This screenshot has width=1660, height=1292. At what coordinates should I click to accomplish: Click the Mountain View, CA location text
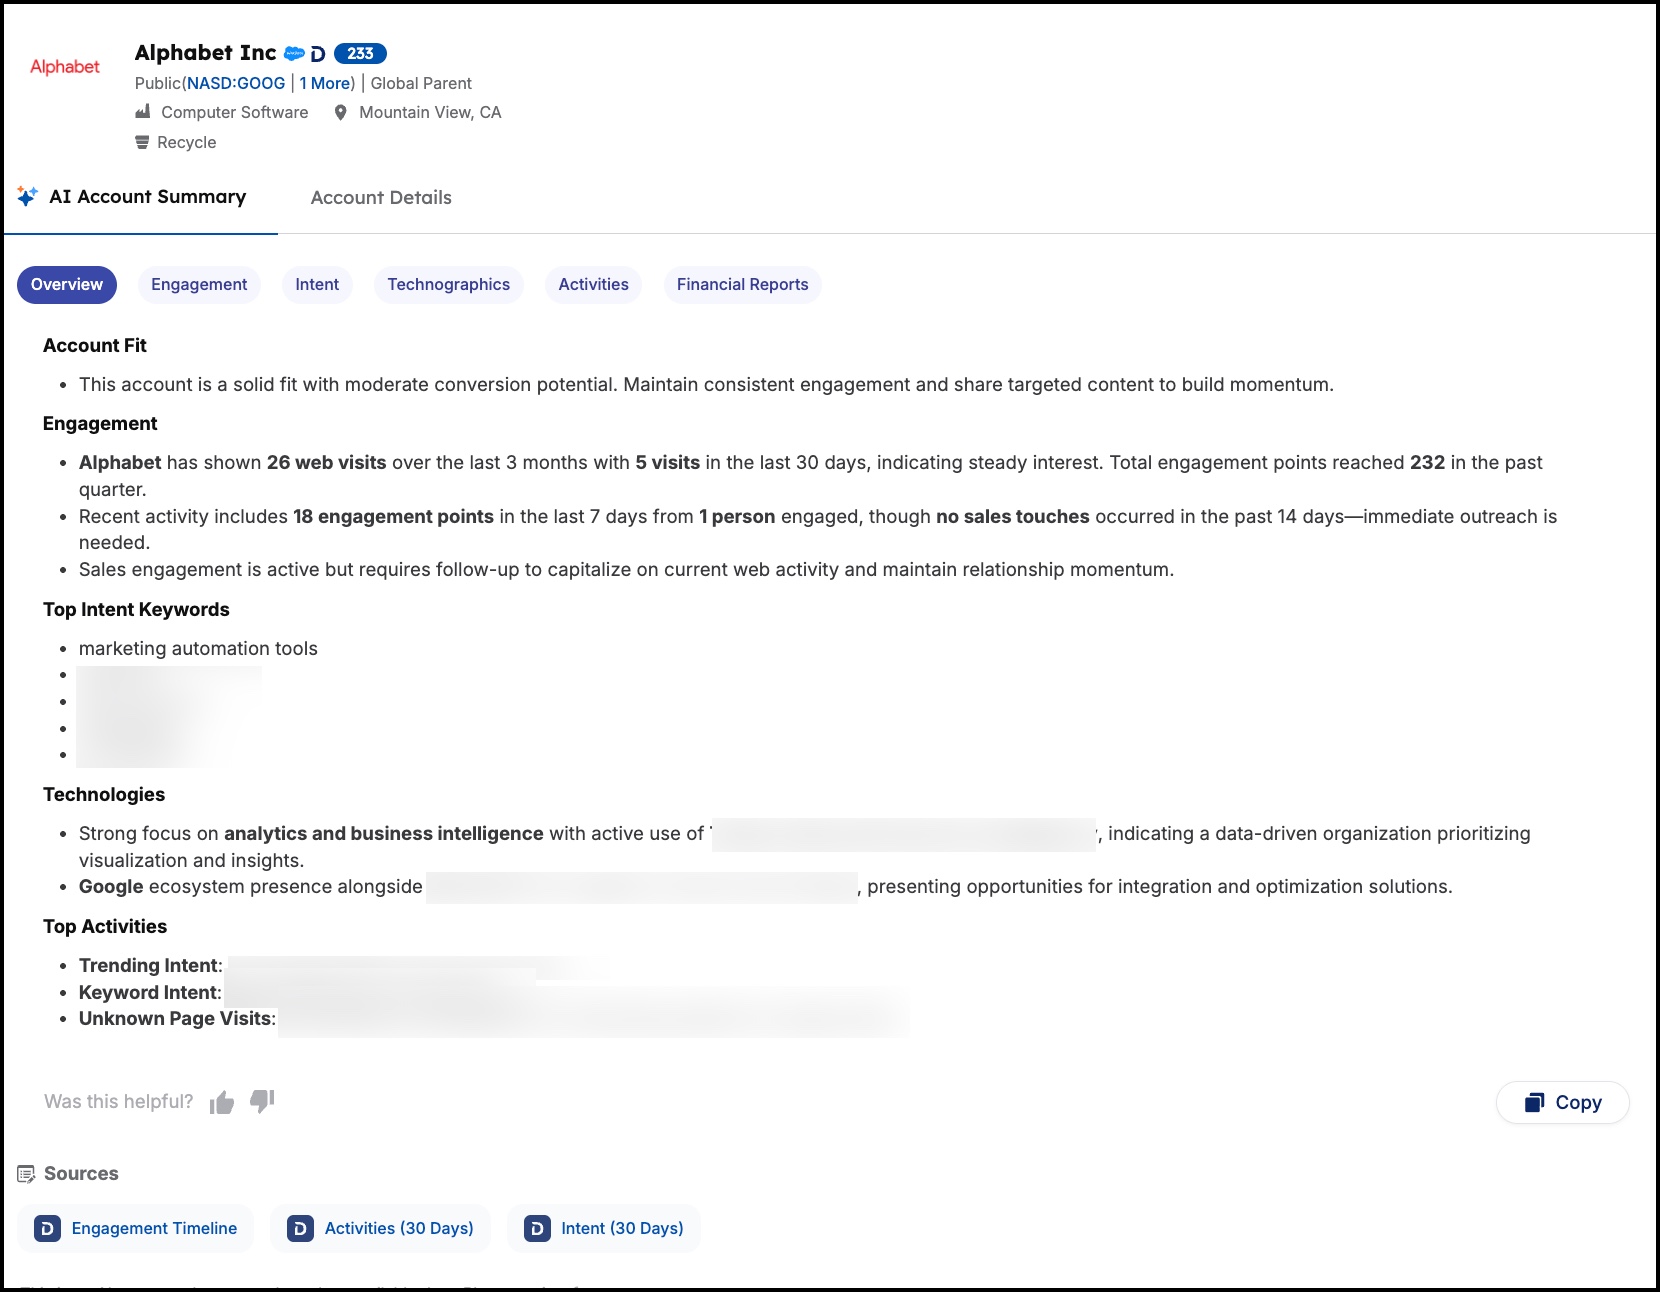pyautogui.click(x=430, y=112)
